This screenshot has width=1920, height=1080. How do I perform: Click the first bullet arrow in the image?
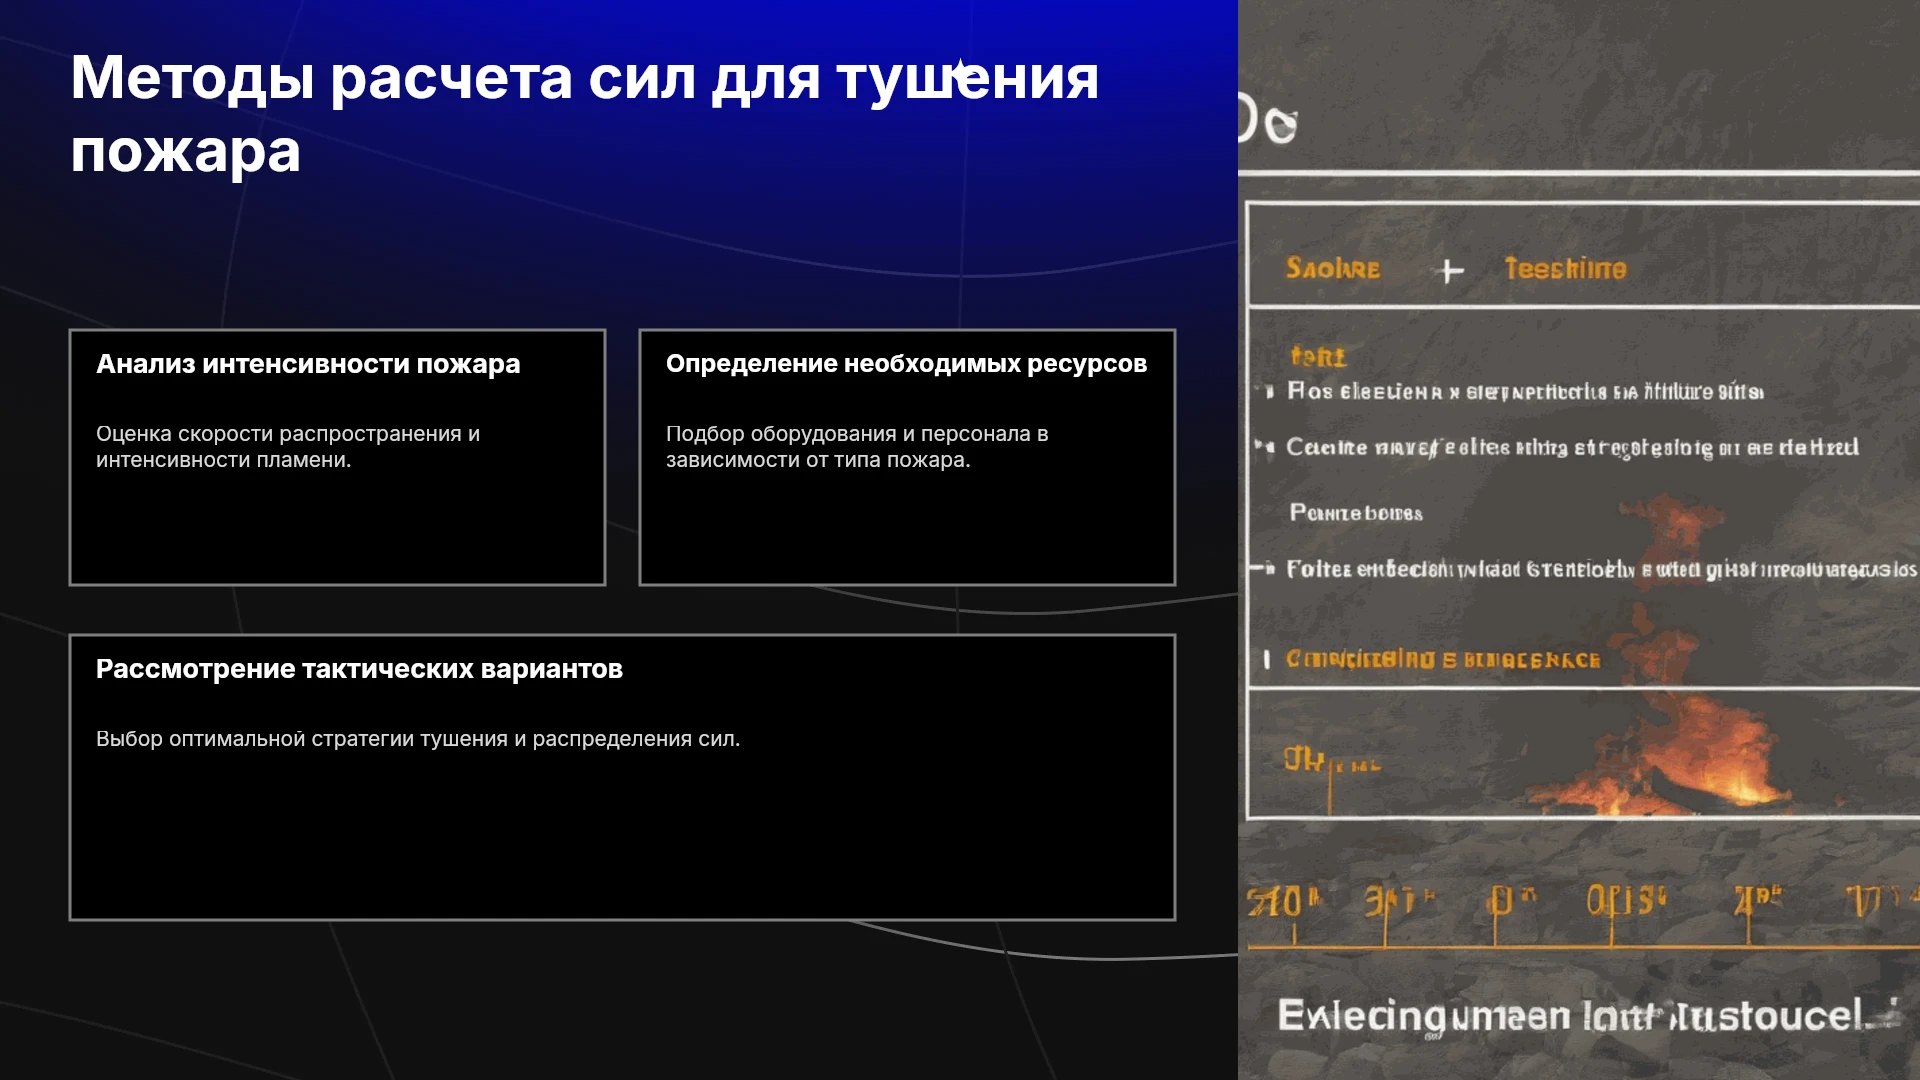pos(1268,391)
